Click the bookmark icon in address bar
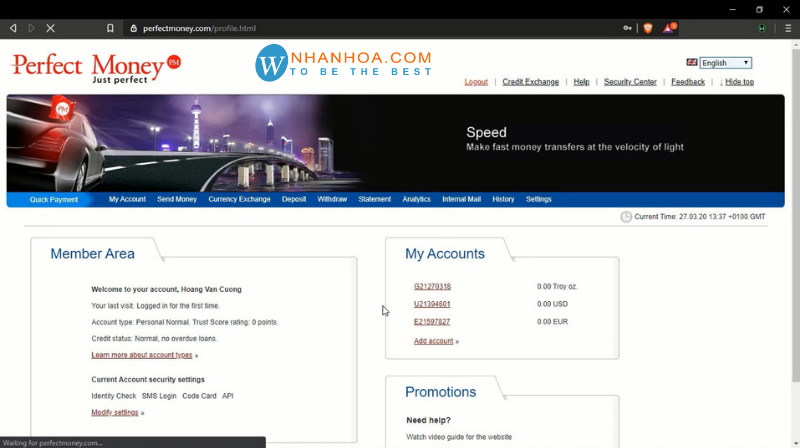The width and height of the screenshot is (800, 448). click(110, 28)
